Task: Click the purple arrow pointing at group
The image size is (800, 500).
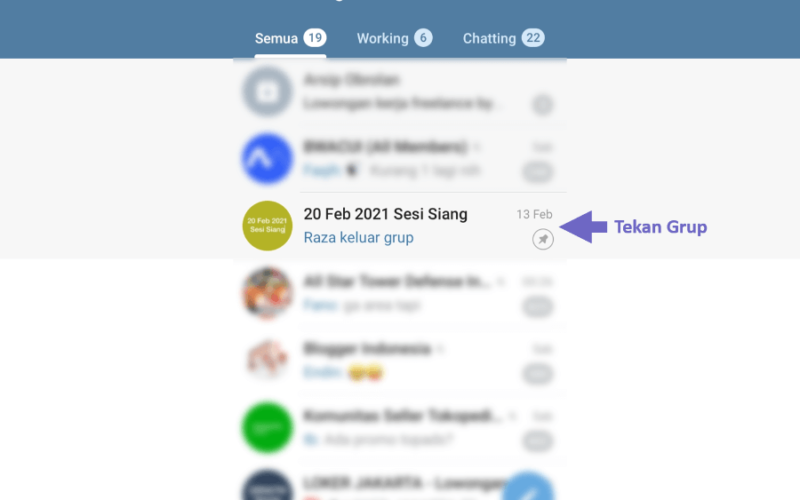Action: click(x=584, y=227)
